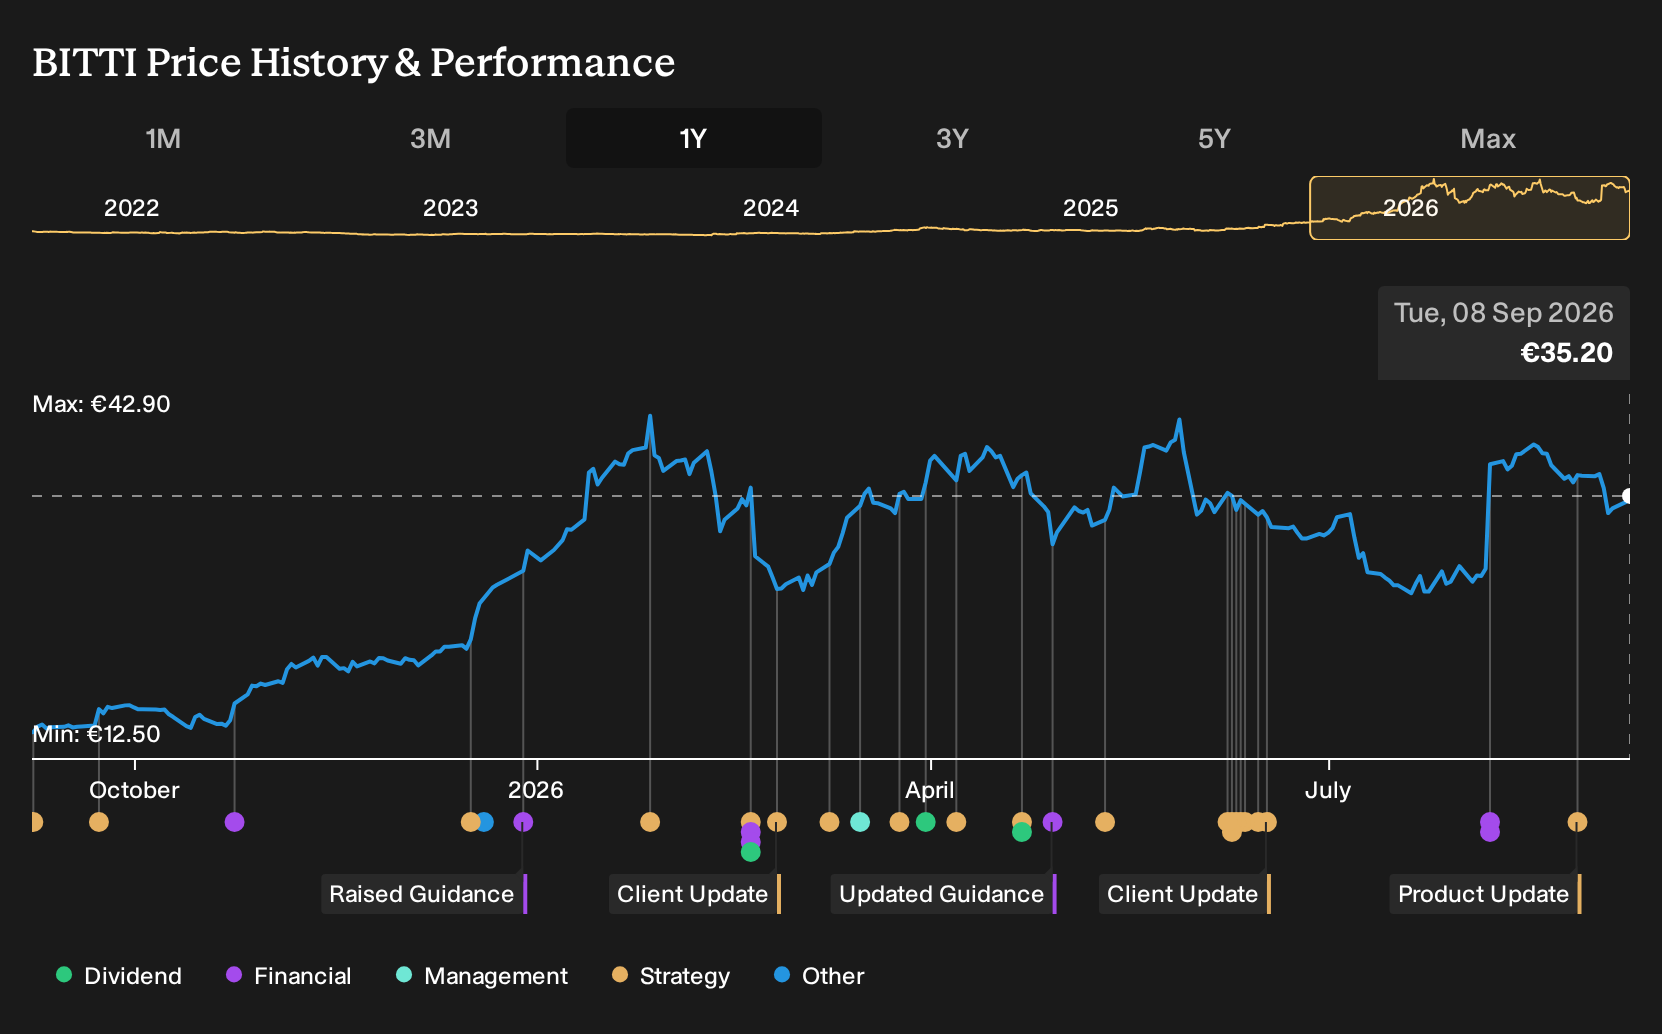Jump to 2025 on overview timeline
1662x1034 pixels.
[1090, 208]
